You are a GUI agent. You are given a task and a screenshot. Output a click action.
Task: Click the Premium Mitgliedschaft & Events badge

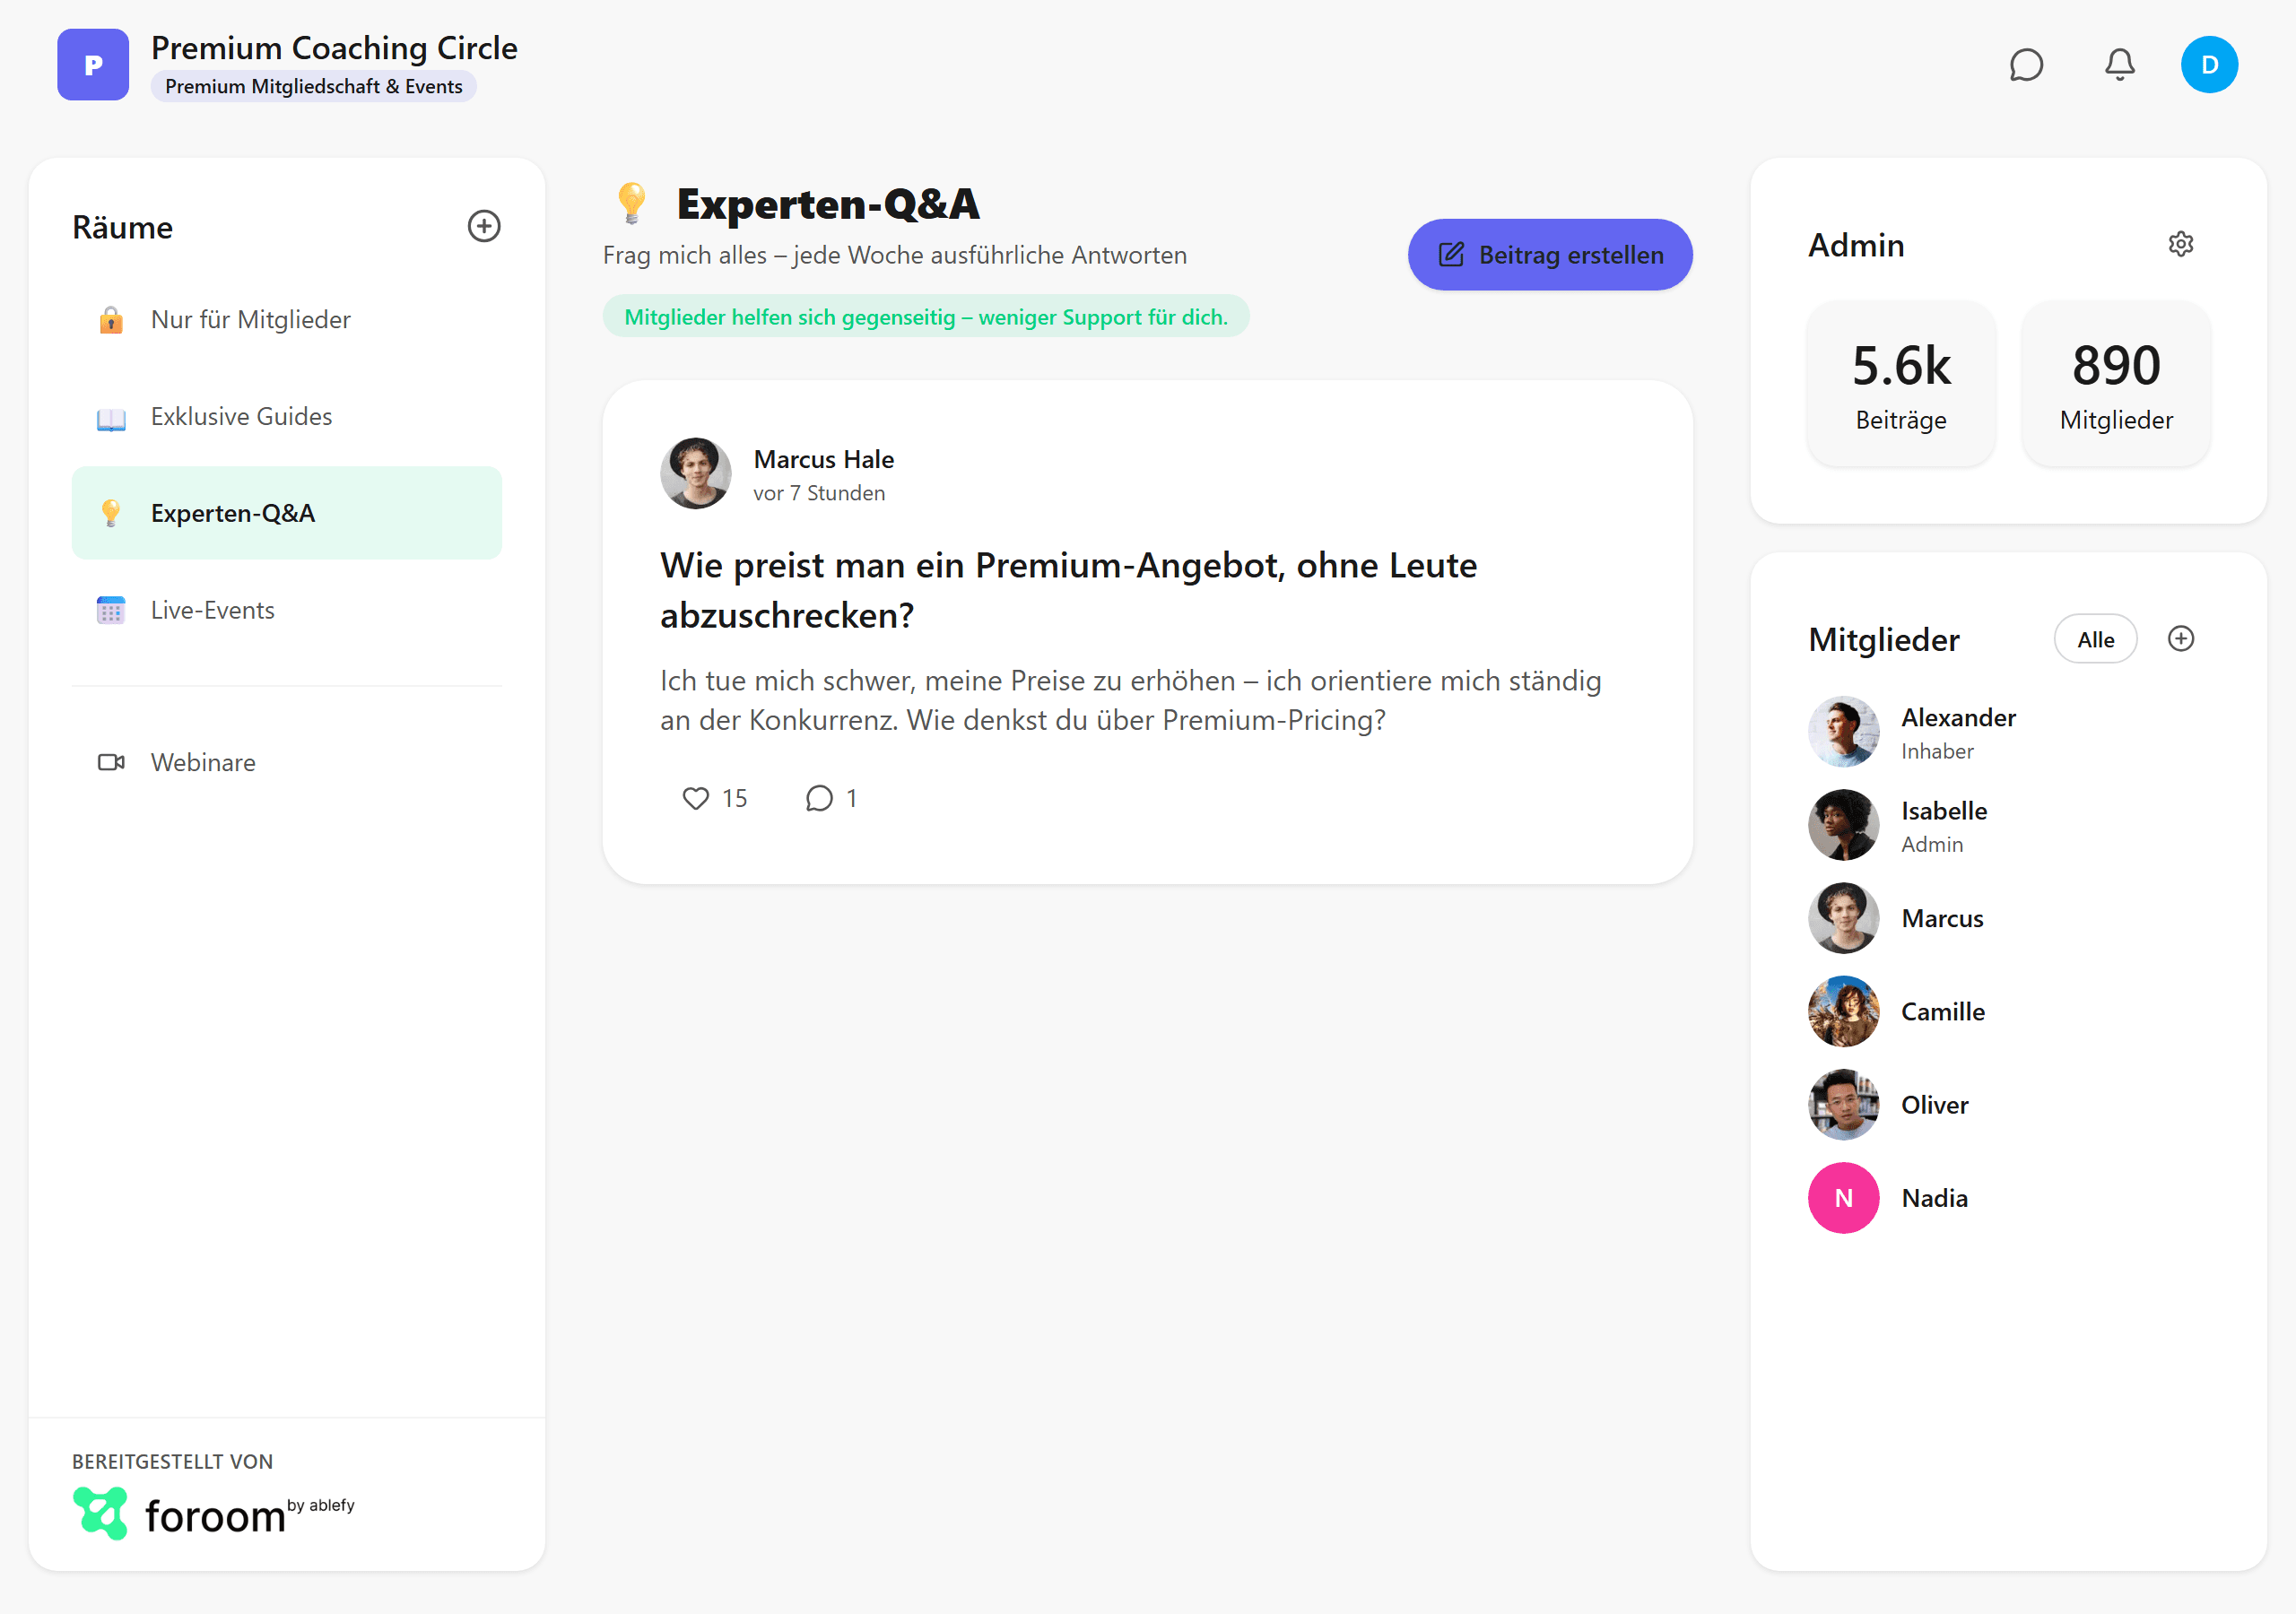314,86
